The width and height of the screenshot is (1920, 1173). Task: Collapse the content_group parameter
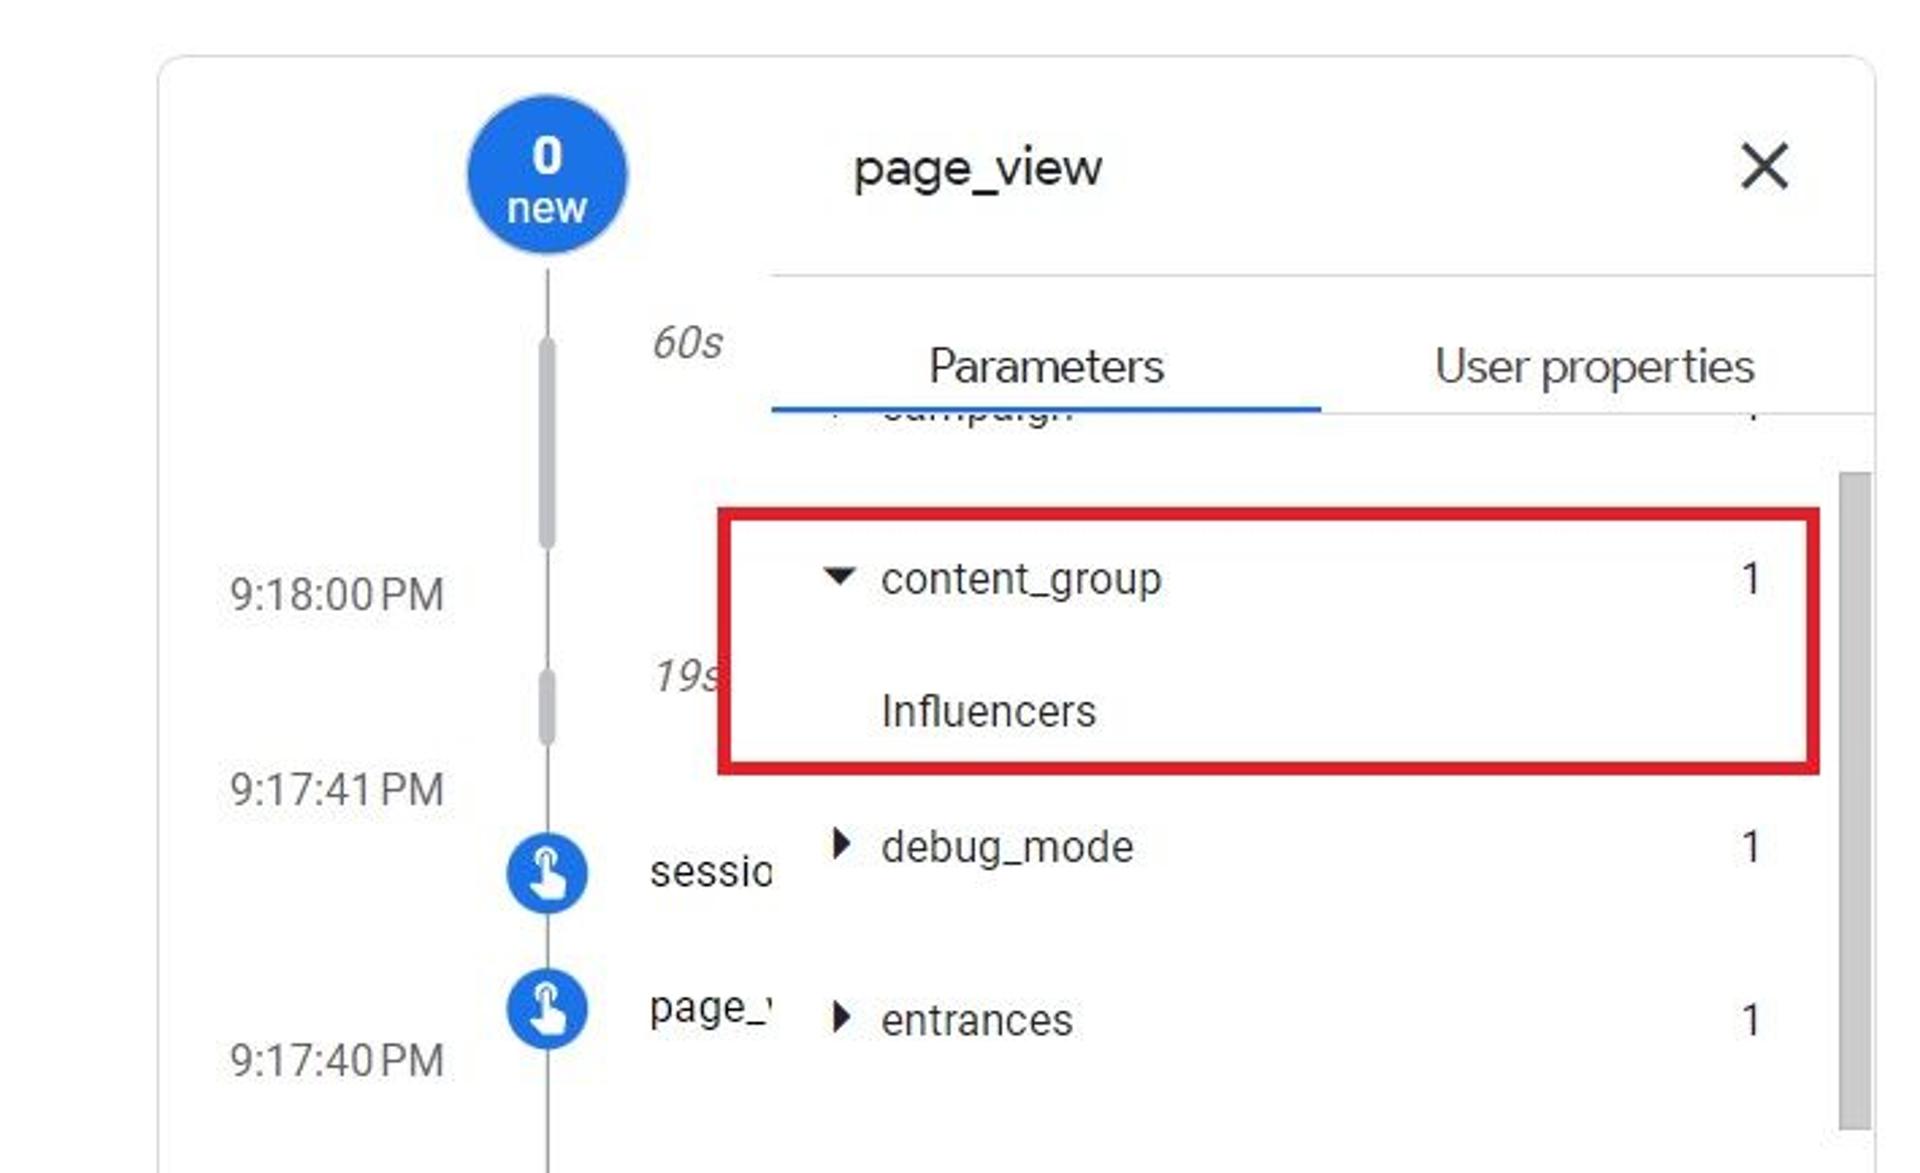pos(839,577)
